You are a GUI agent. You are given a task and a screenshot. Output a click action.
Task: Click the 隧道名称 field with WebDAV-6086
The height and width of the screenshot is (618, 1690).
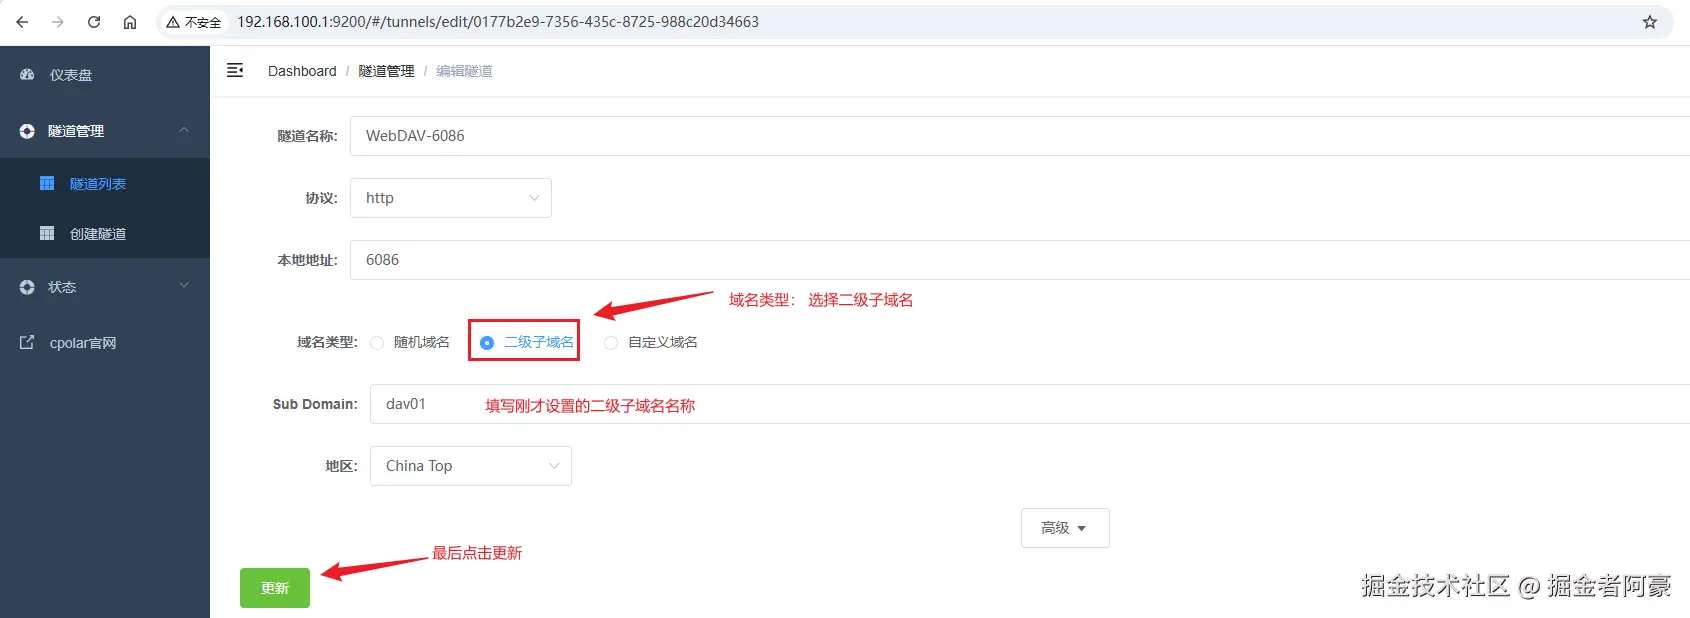[1020, 136]
